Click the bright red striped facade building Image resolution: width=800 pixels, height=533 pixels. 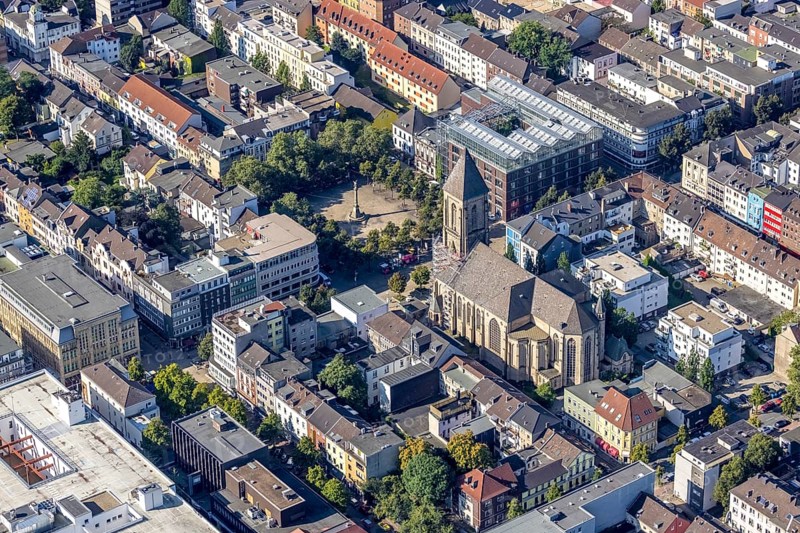tap(772, 220)
